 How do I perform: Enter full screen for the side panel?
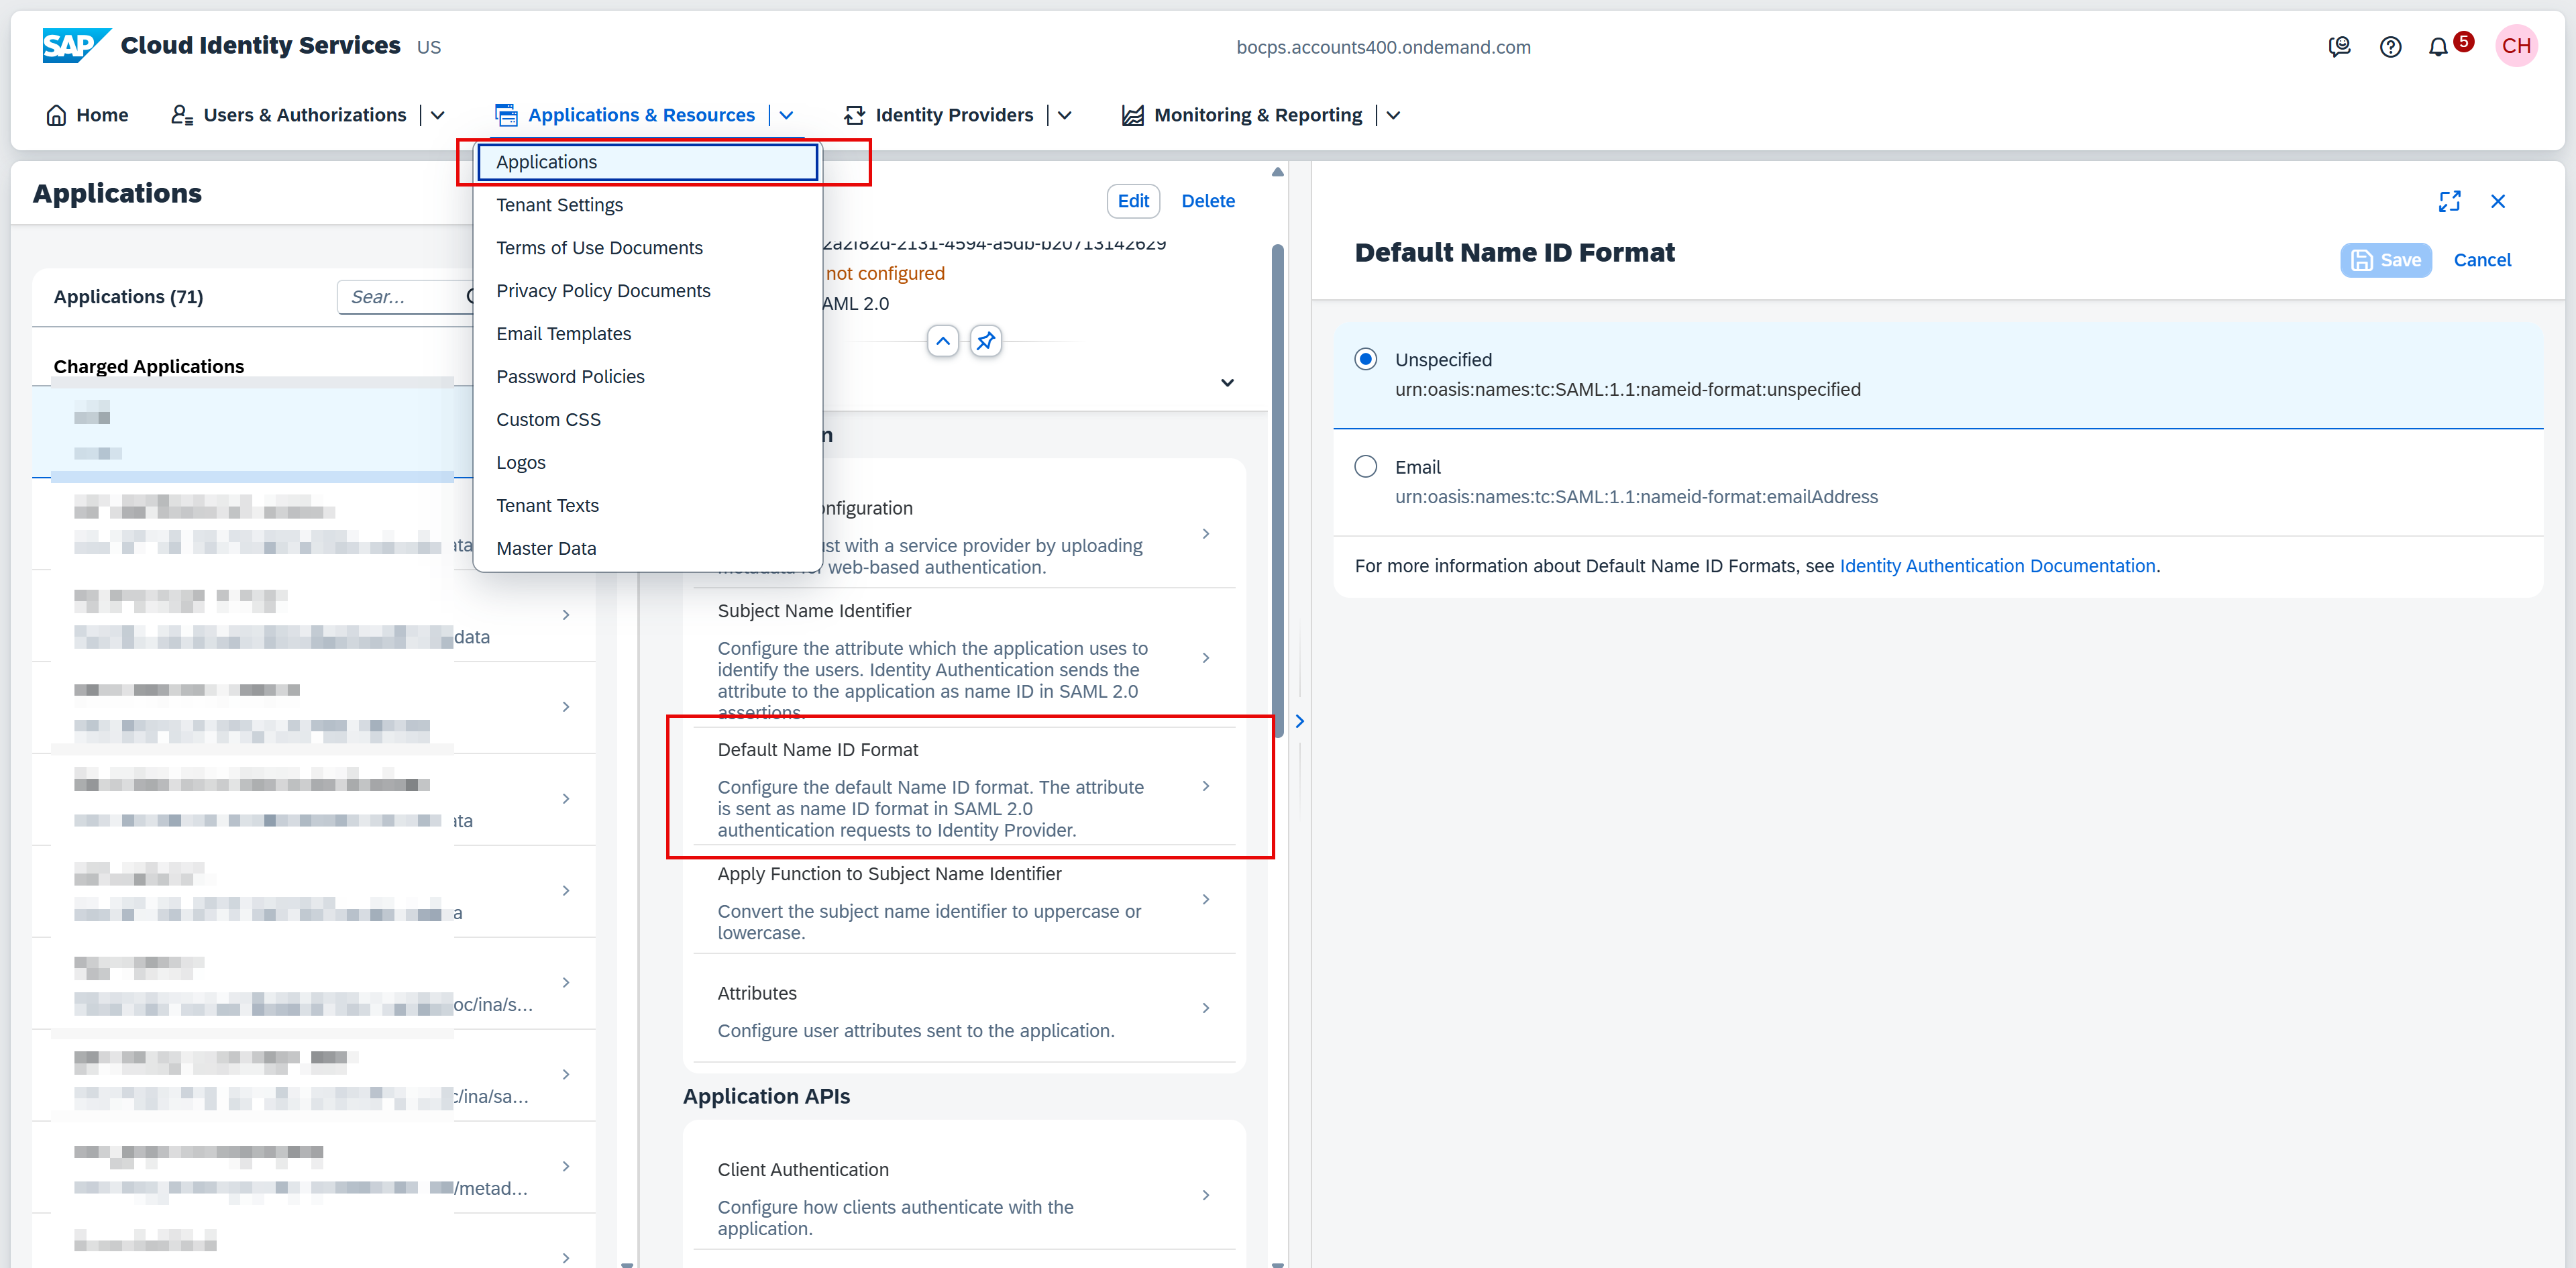(2449, 201)
